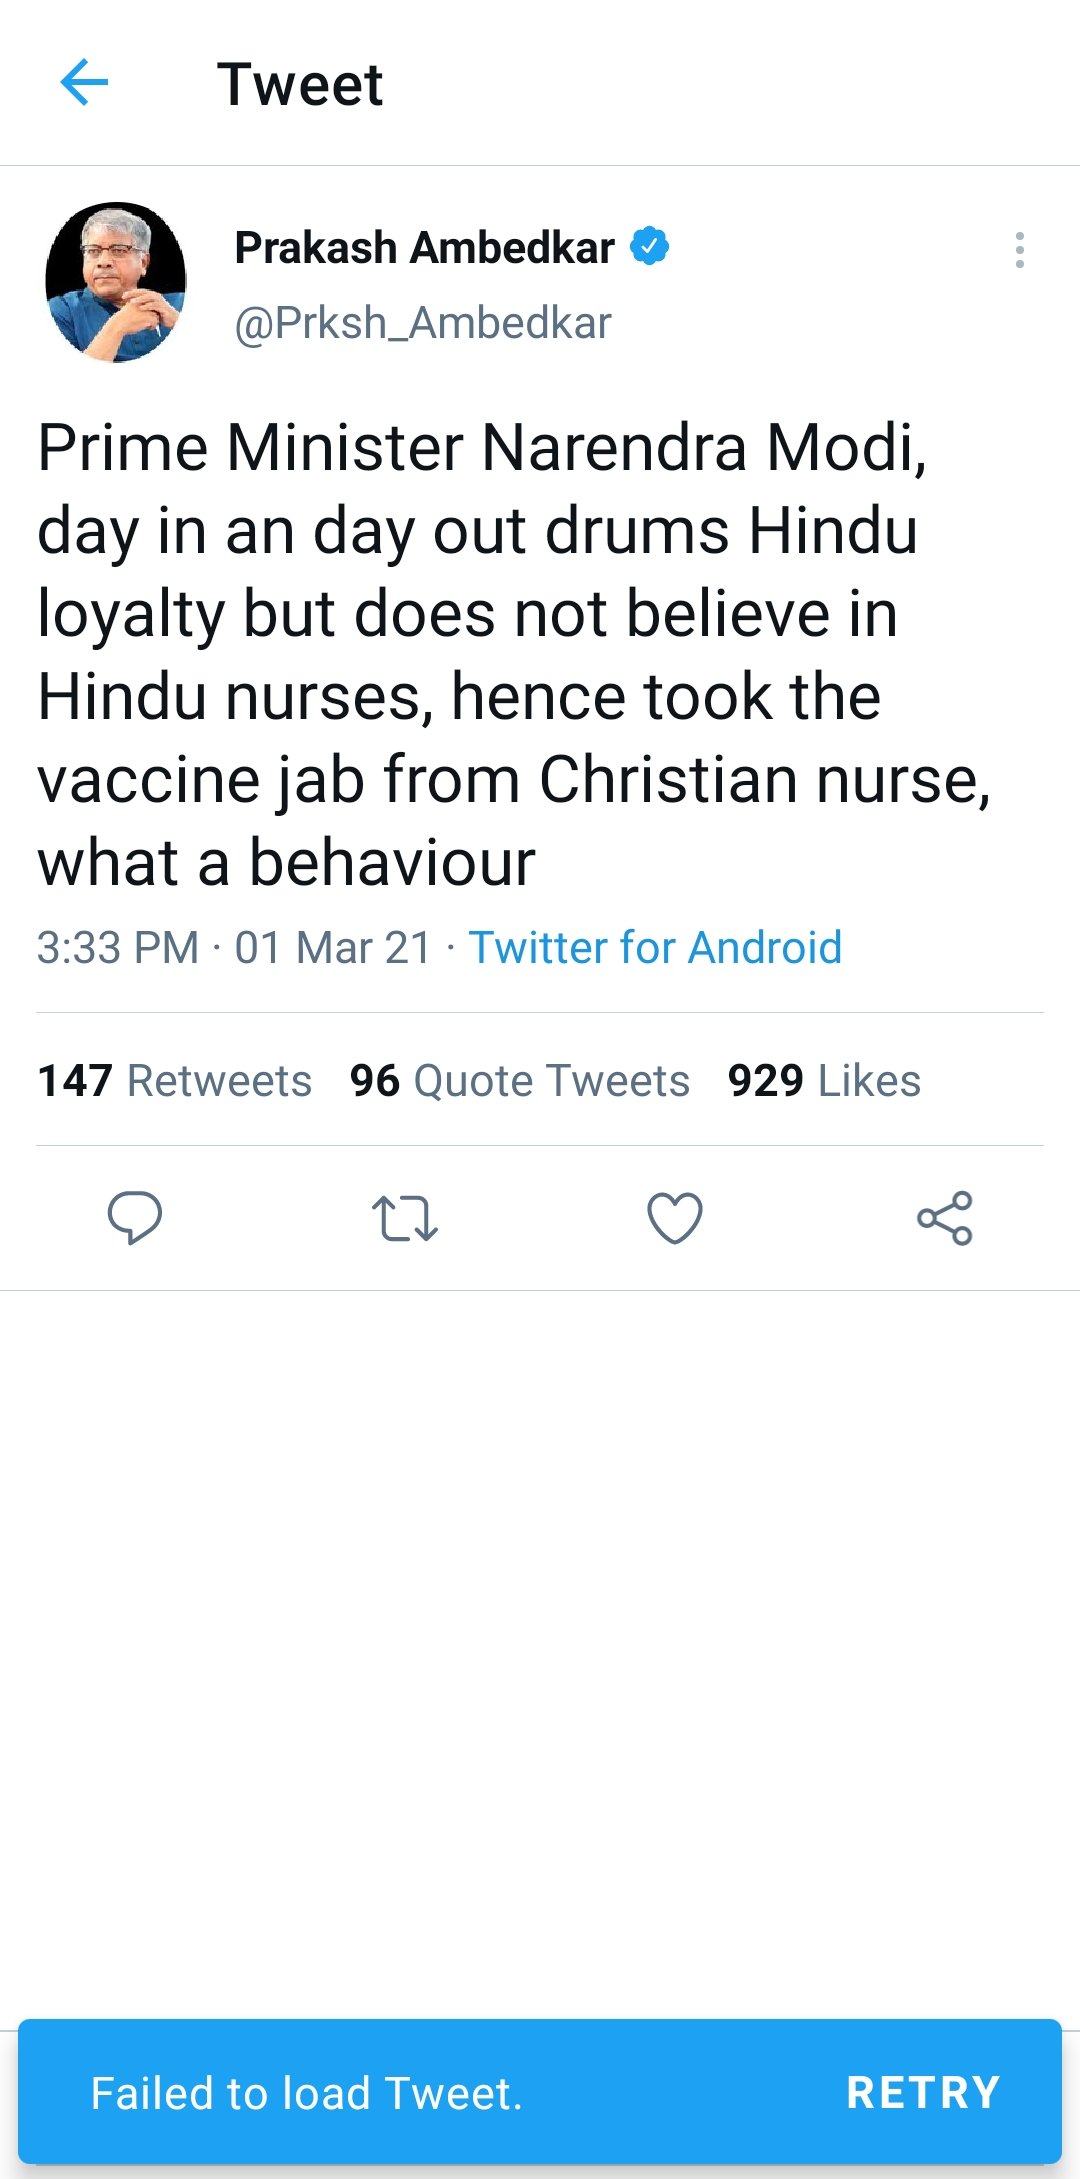Like the tweet with heart icon
This screenshot has height=2179, width=1080.
coord(675,1218)
